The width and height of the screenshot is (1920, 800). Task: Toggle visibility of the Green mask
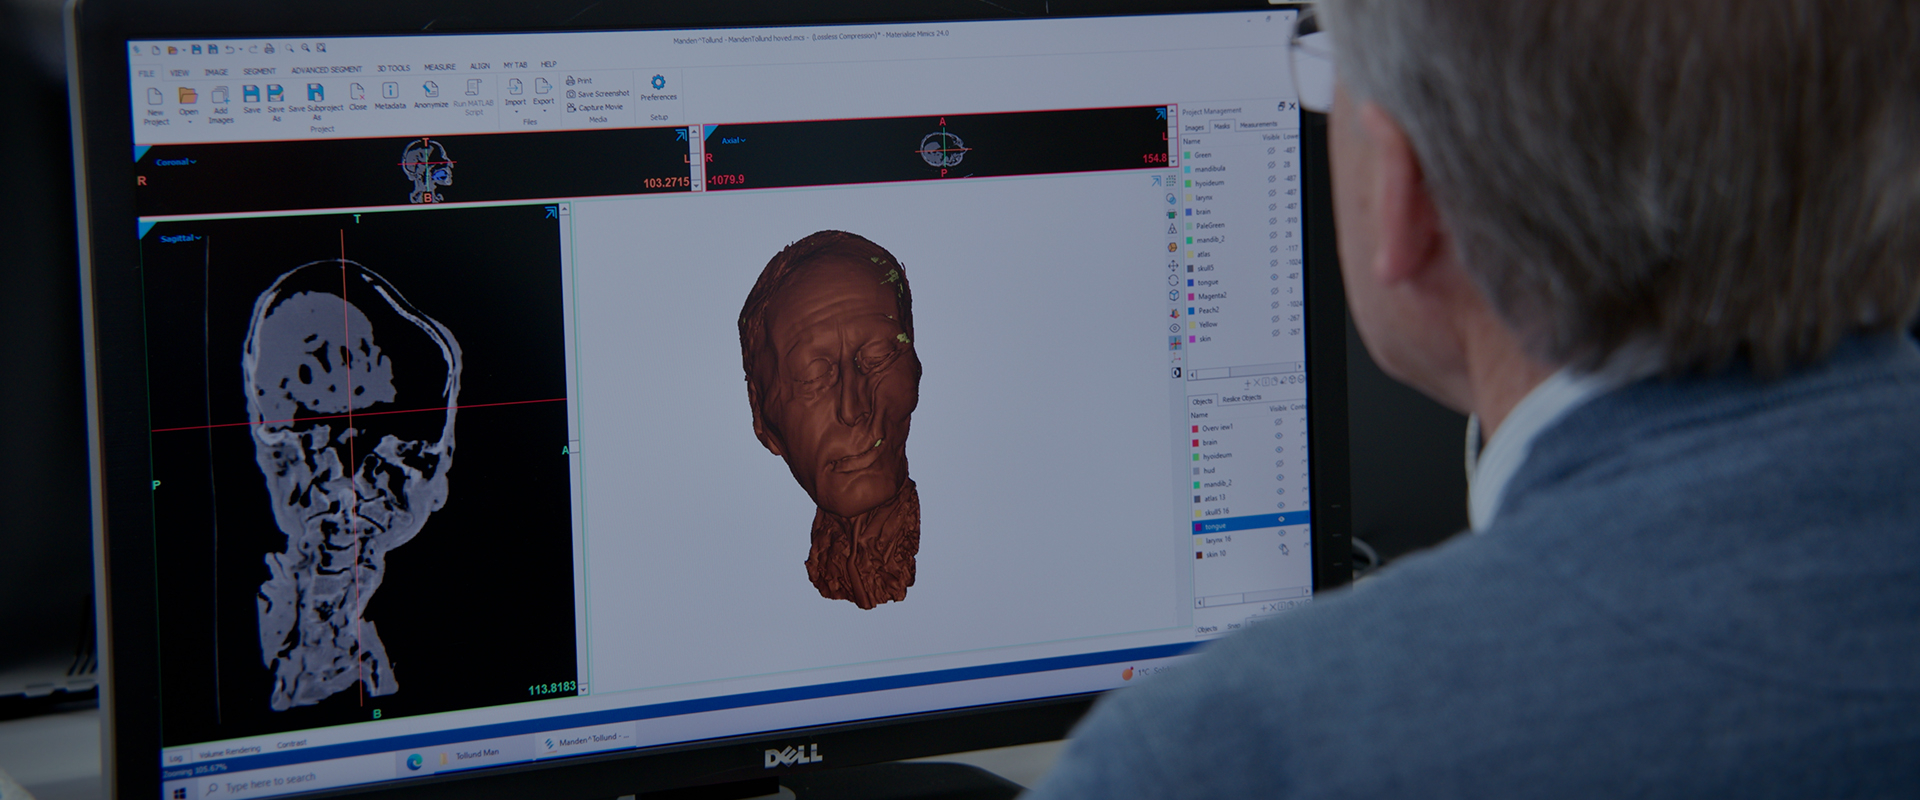(x=1272, y=151)
